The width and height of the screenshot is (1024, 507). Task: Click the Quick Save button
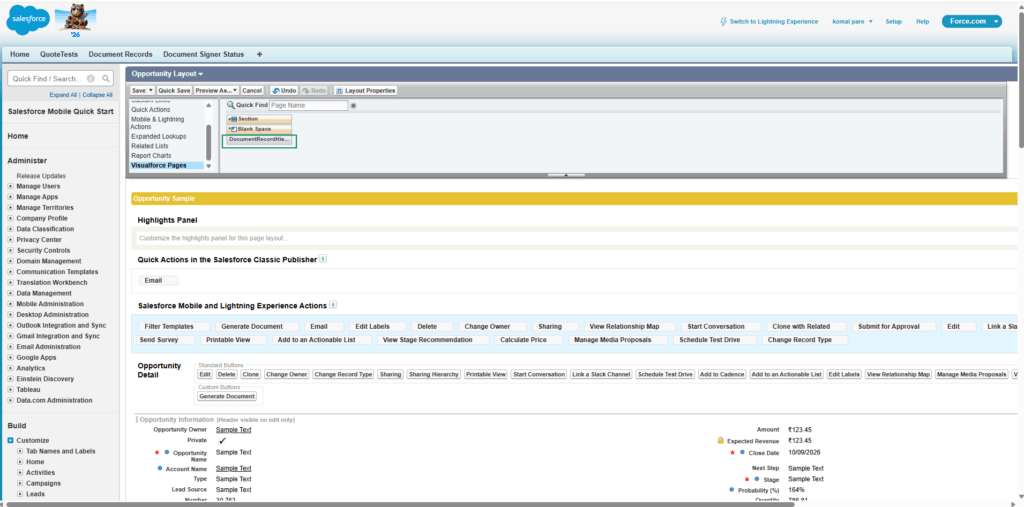174,90
